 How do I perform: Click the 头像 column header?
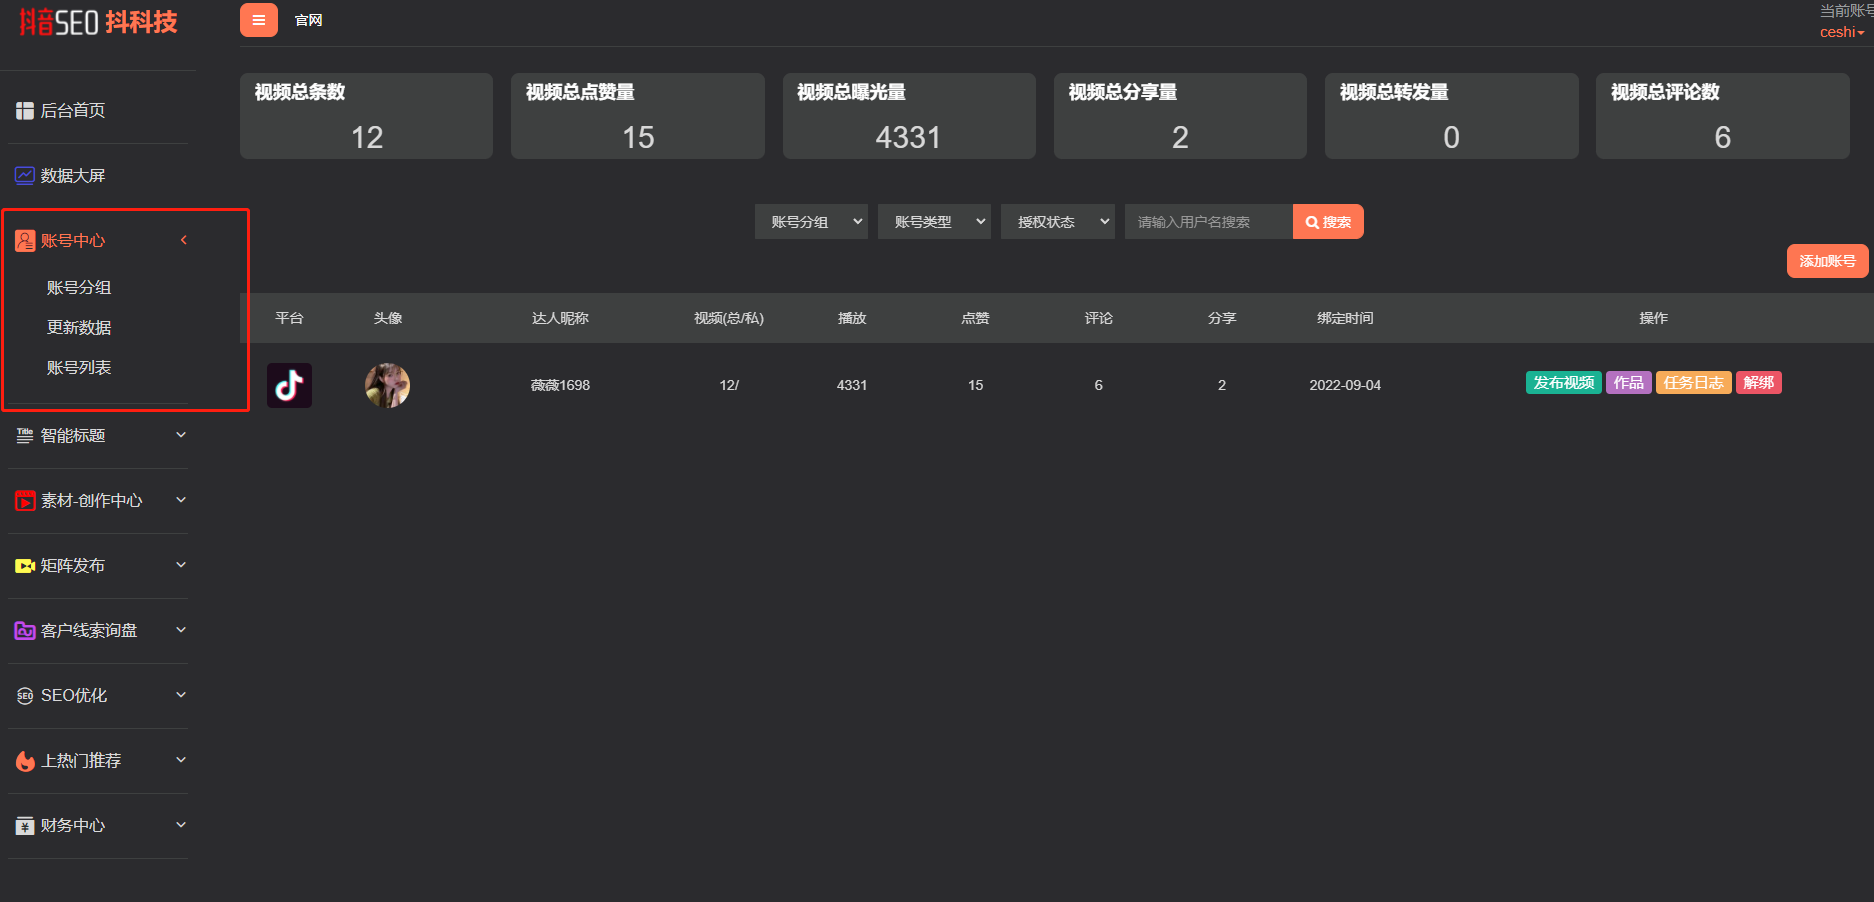(x=388, y=318)
